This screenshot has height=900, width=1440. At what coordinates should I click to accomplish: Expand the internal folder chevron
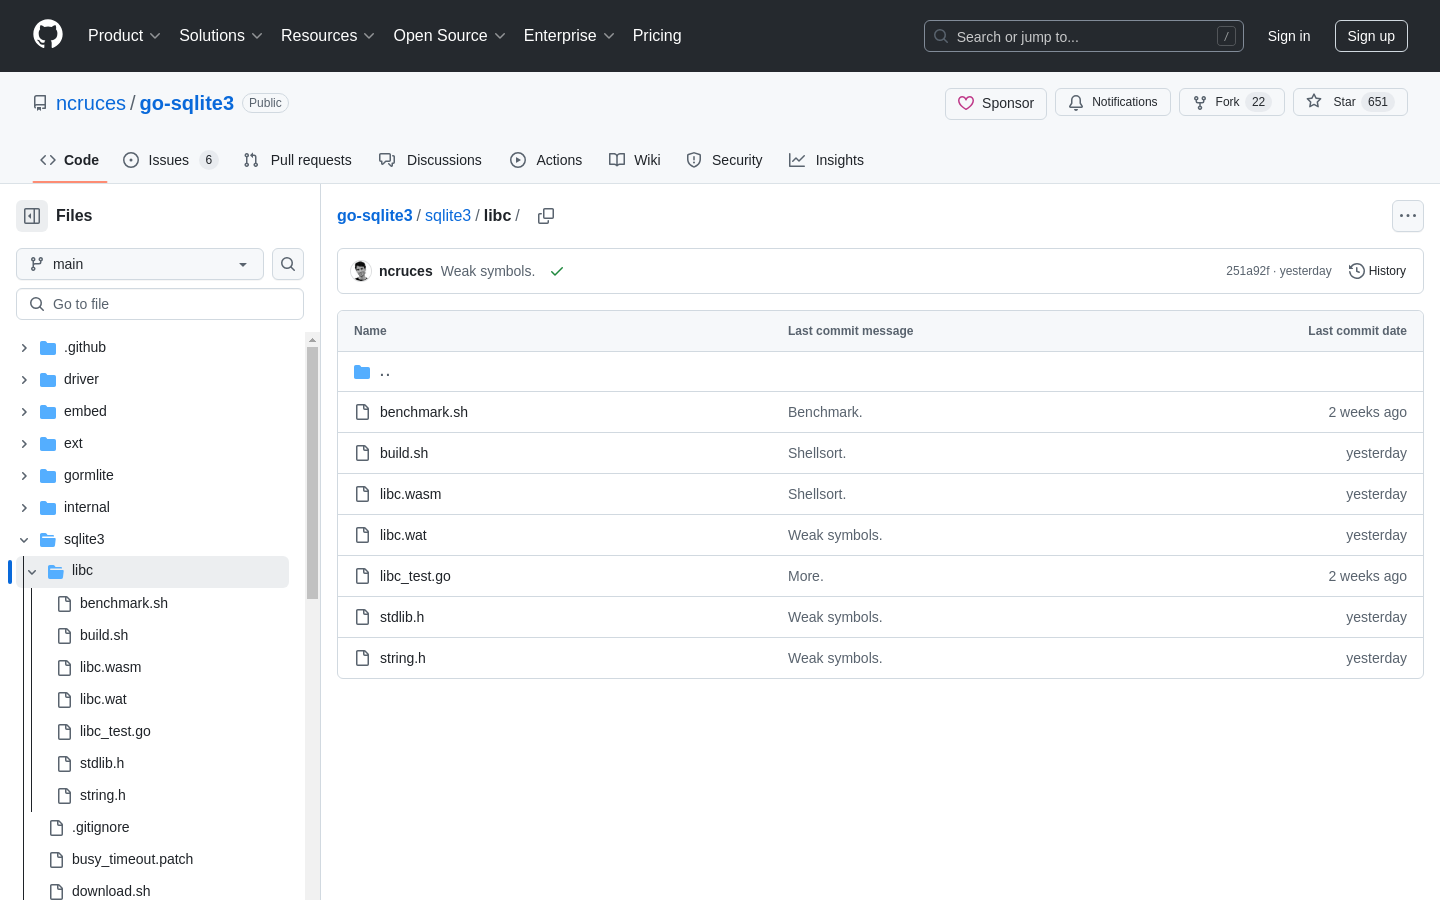coord(24,508)
